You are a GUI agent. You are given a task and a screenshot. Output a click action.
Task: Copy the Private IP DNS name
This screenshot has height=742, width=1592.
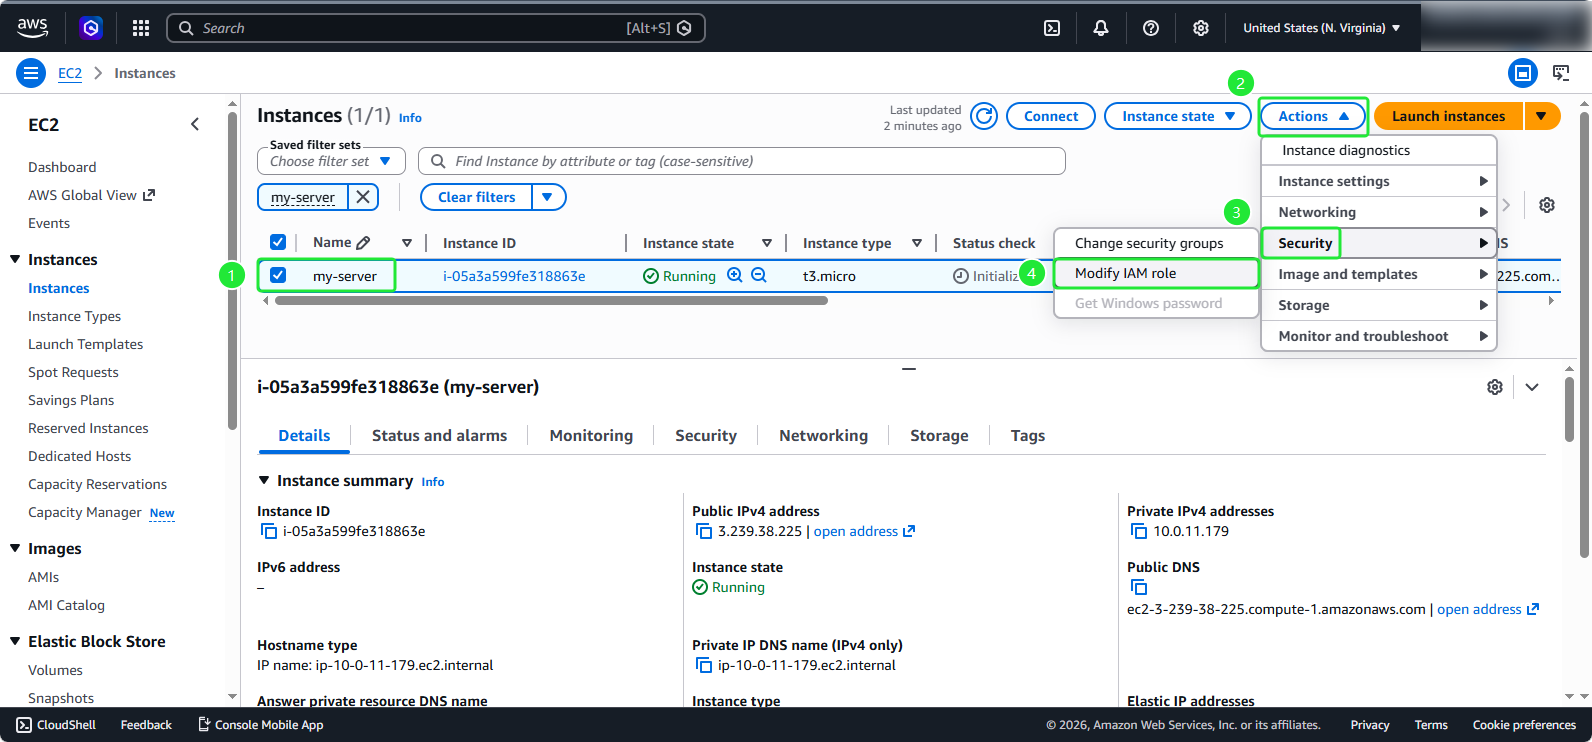704,665
